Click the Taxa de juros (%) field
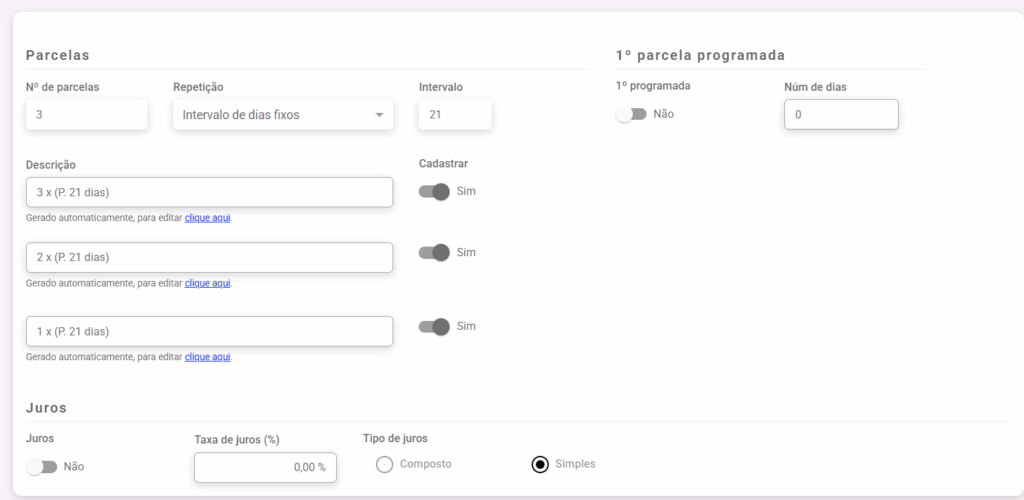The width and height of the screenshot is (1024, 500). point(265,467)
